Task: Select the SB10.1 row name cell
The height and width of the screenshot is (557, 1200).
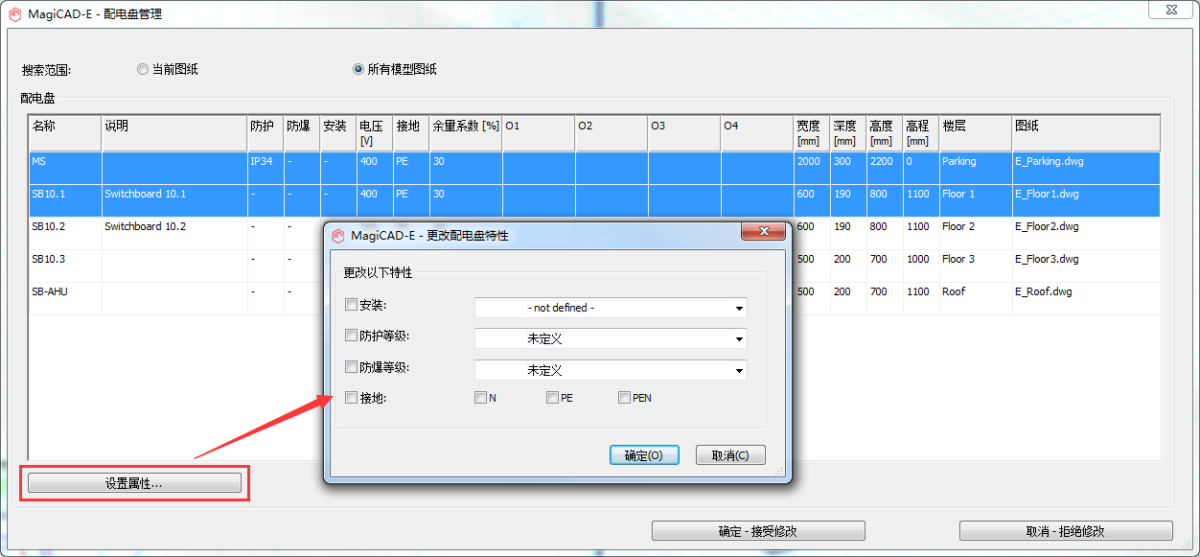Action: [x=65, y=200]
